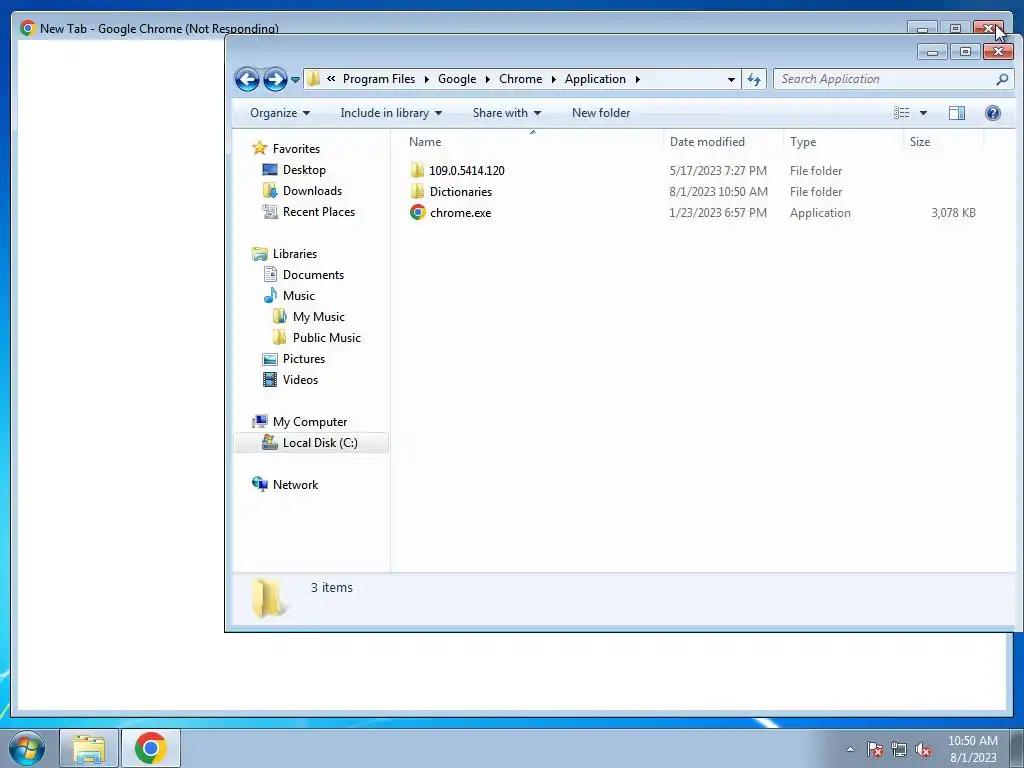
Task: Click the search magnifier icon
Action: point(1002,79)
